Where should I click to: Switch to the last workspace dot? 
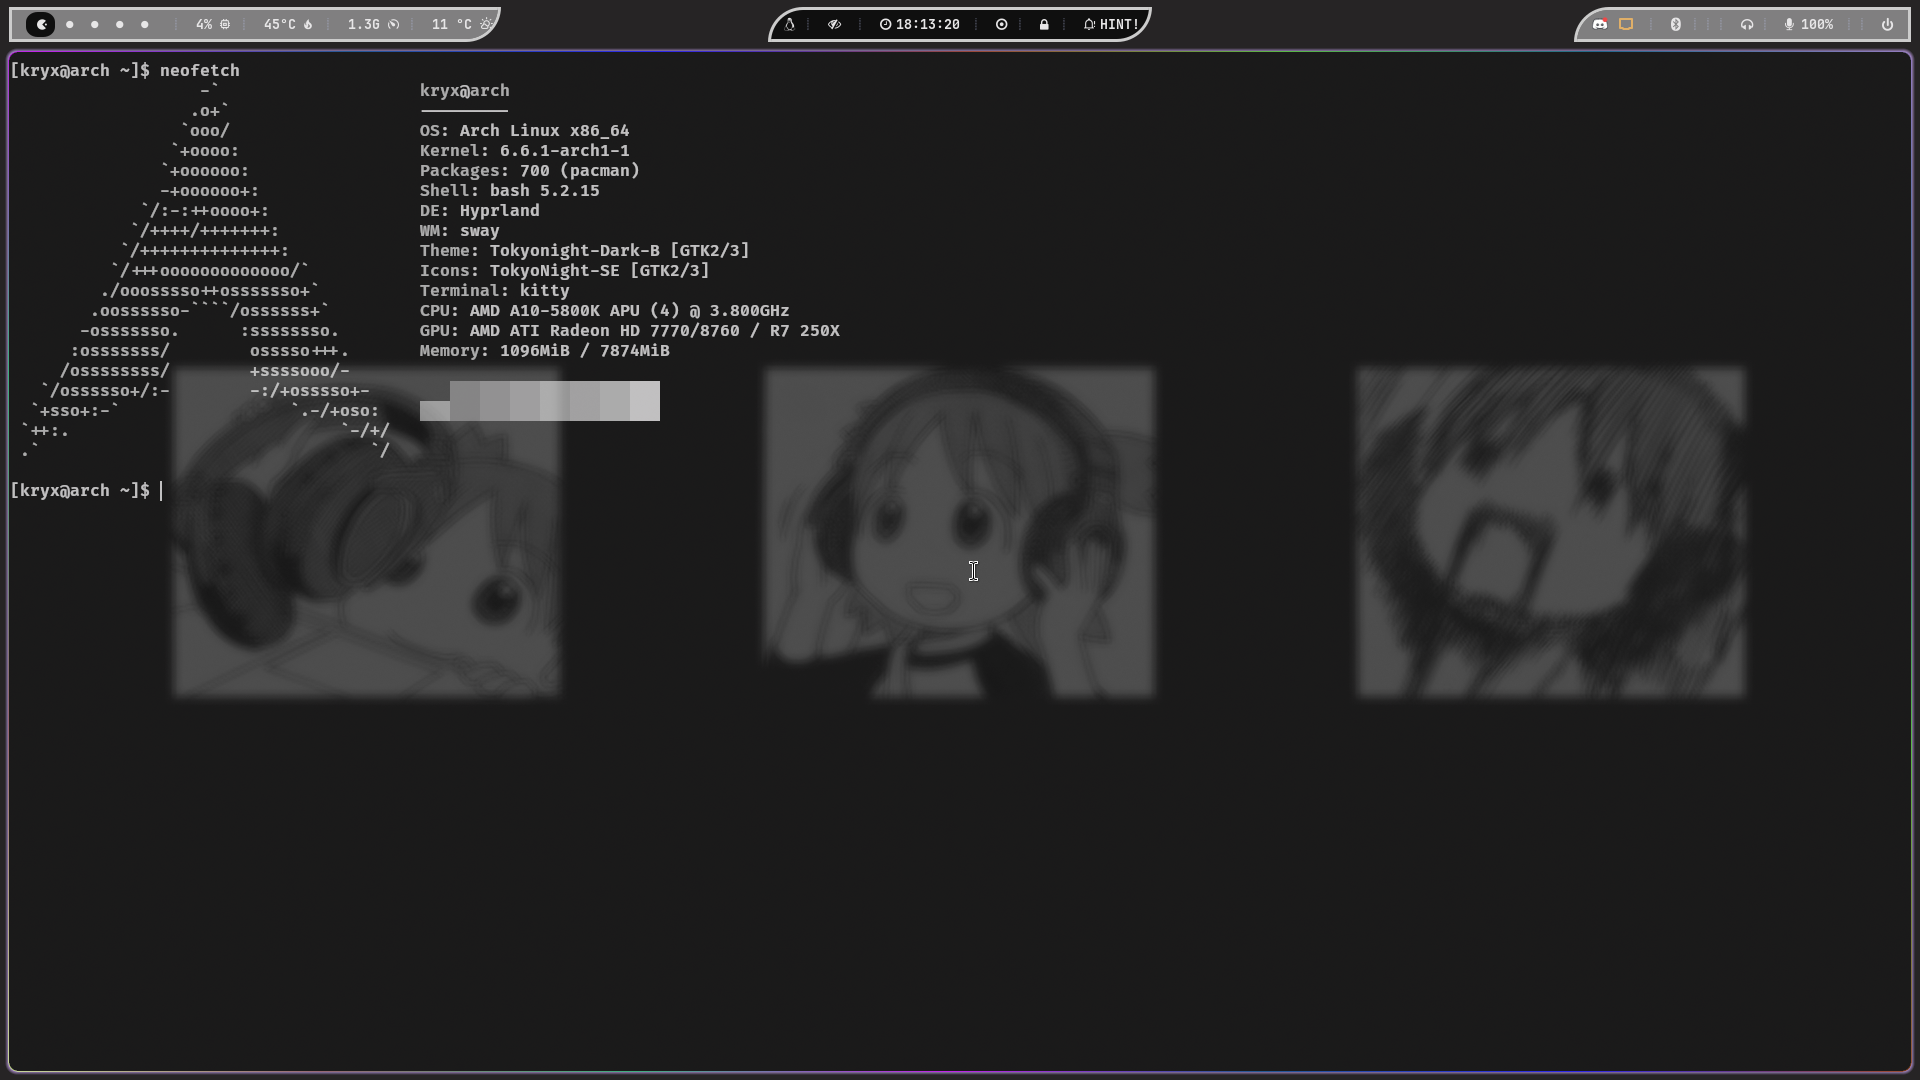point(145,24)
